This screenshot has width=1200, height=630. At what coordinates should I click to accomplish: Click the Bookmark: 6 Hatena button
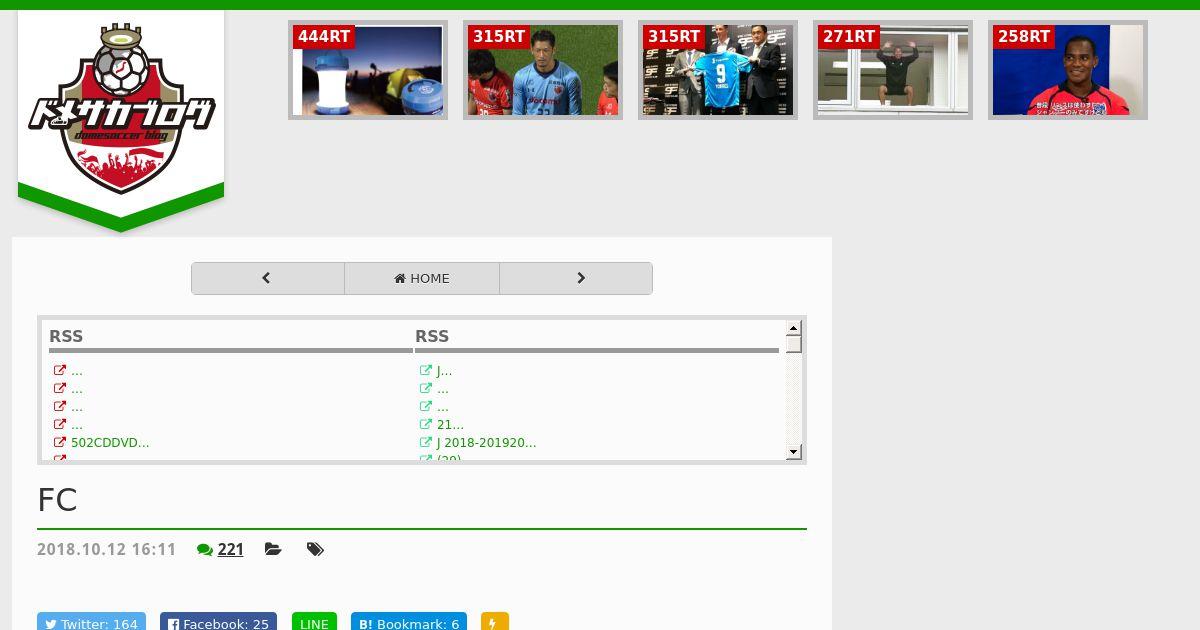click(409, 623)
